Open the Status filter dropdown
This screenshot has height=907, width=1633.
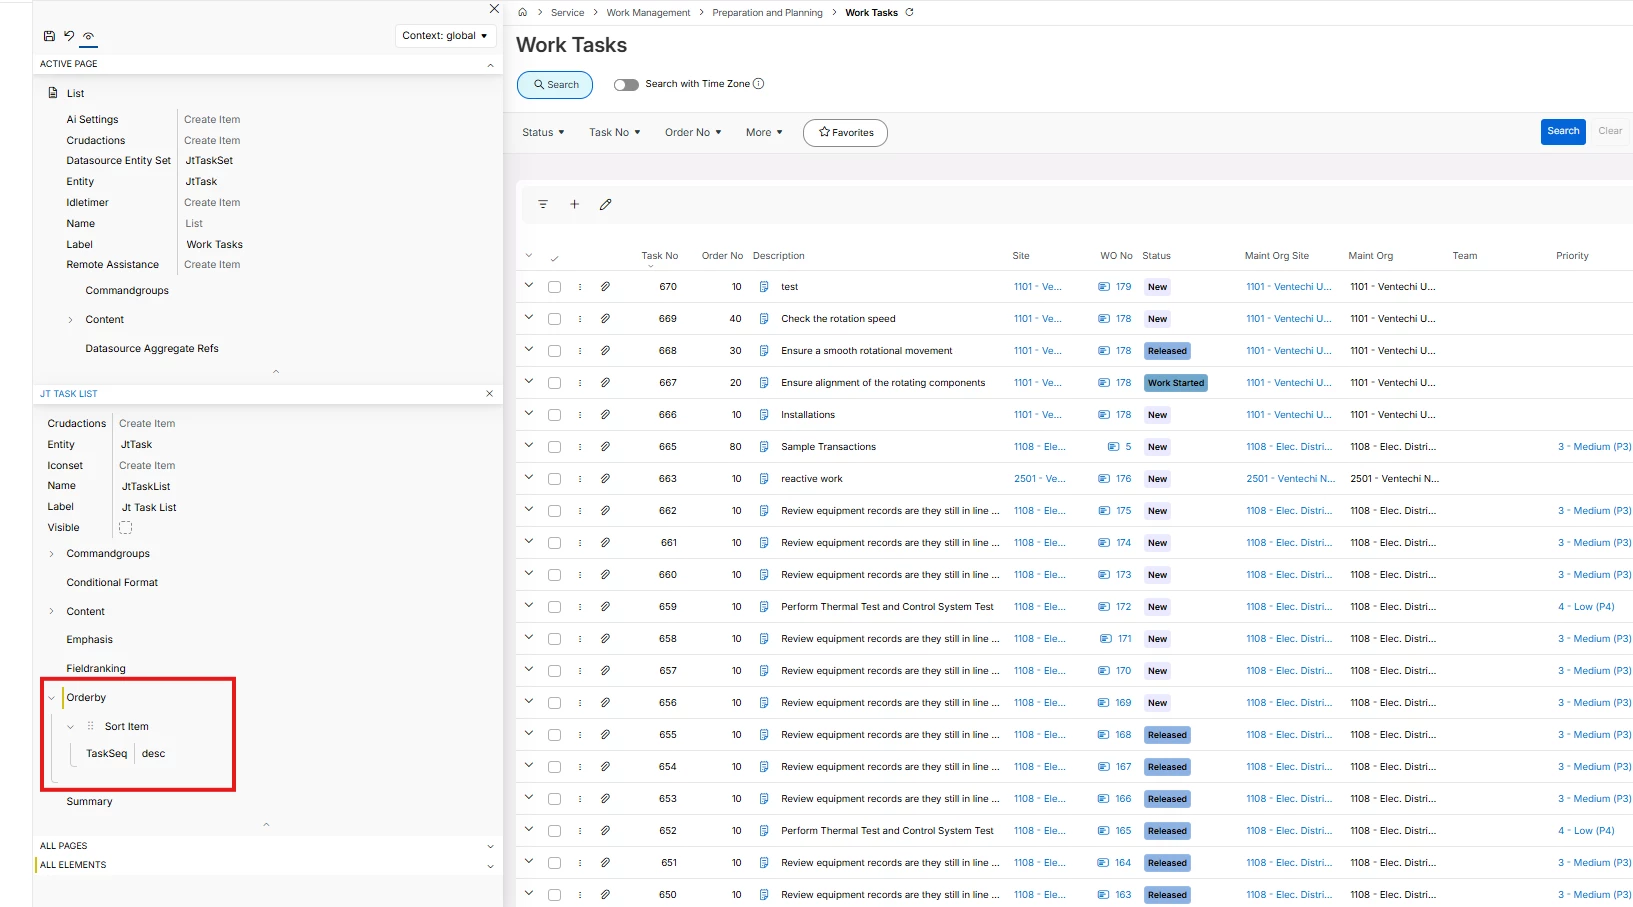pos(543,132)
